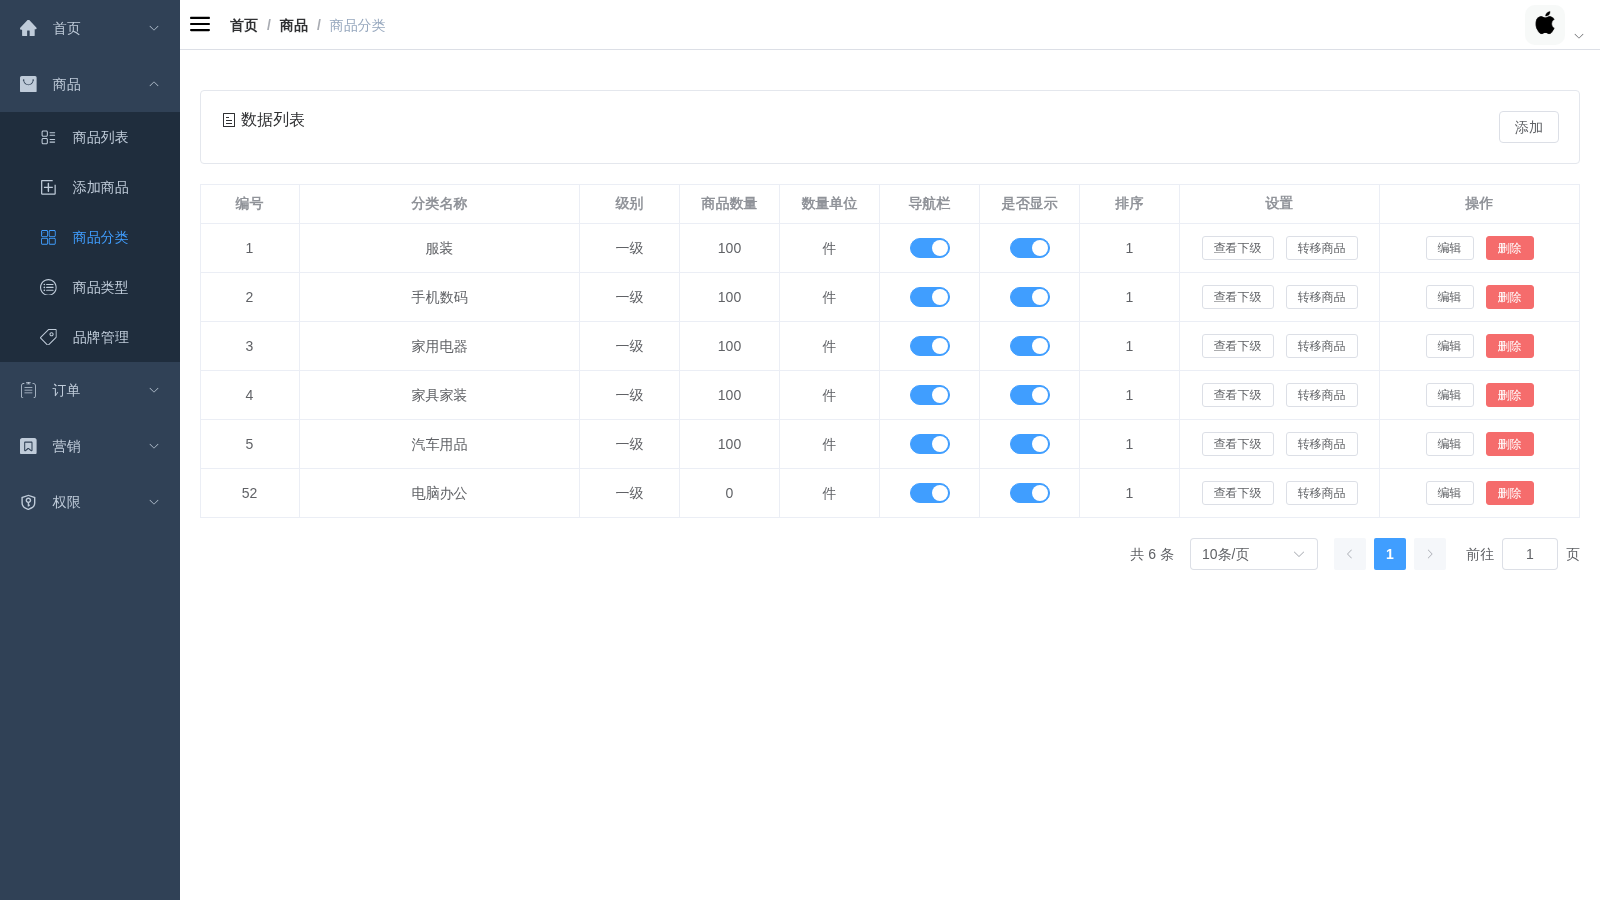Image resolution: width=1600 pixels, height=900 pixels.
Task: Toggle 导航栏 switch for 服装
Action: pyautogui.click(x=930, y=248)
